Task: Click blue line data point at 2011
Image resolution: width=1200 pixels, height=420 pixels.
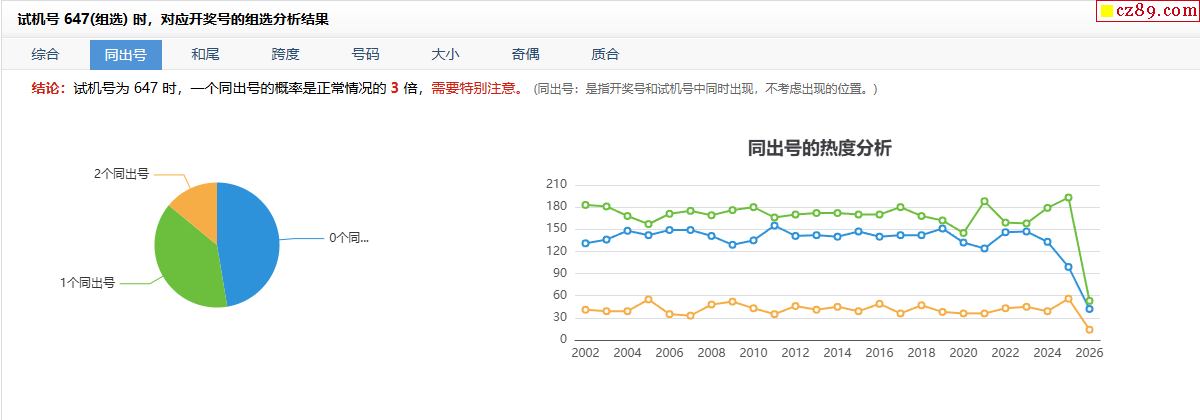Action: (x=774, y=226)
